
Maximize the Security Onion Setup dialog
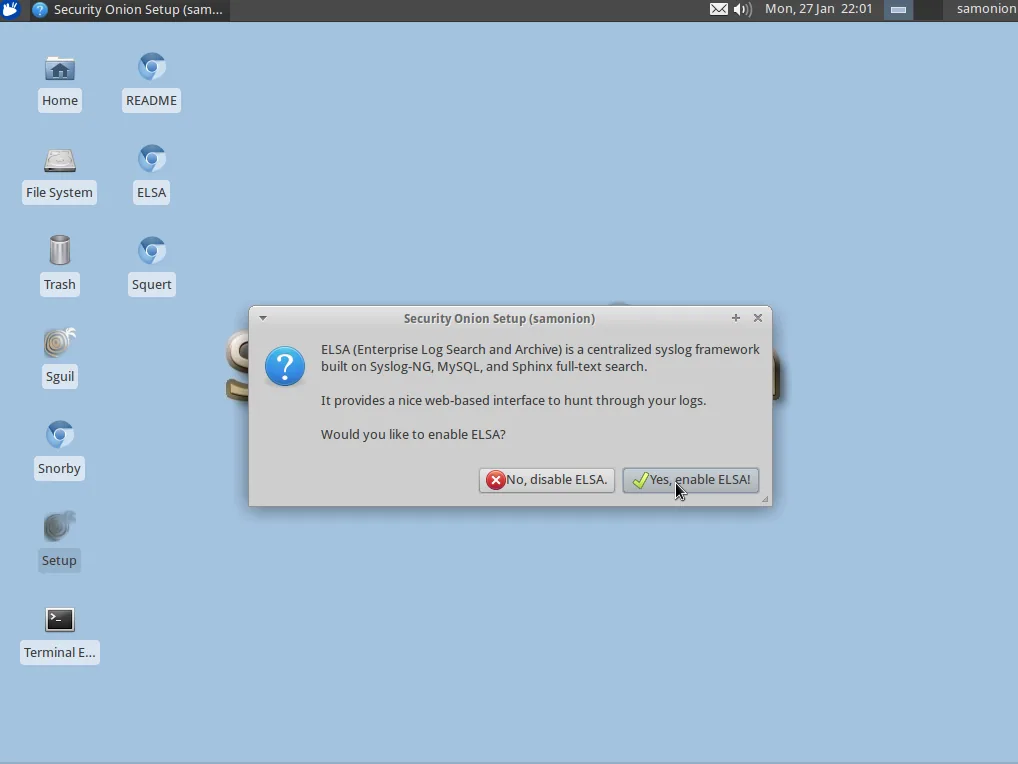[x=736, y=317]
